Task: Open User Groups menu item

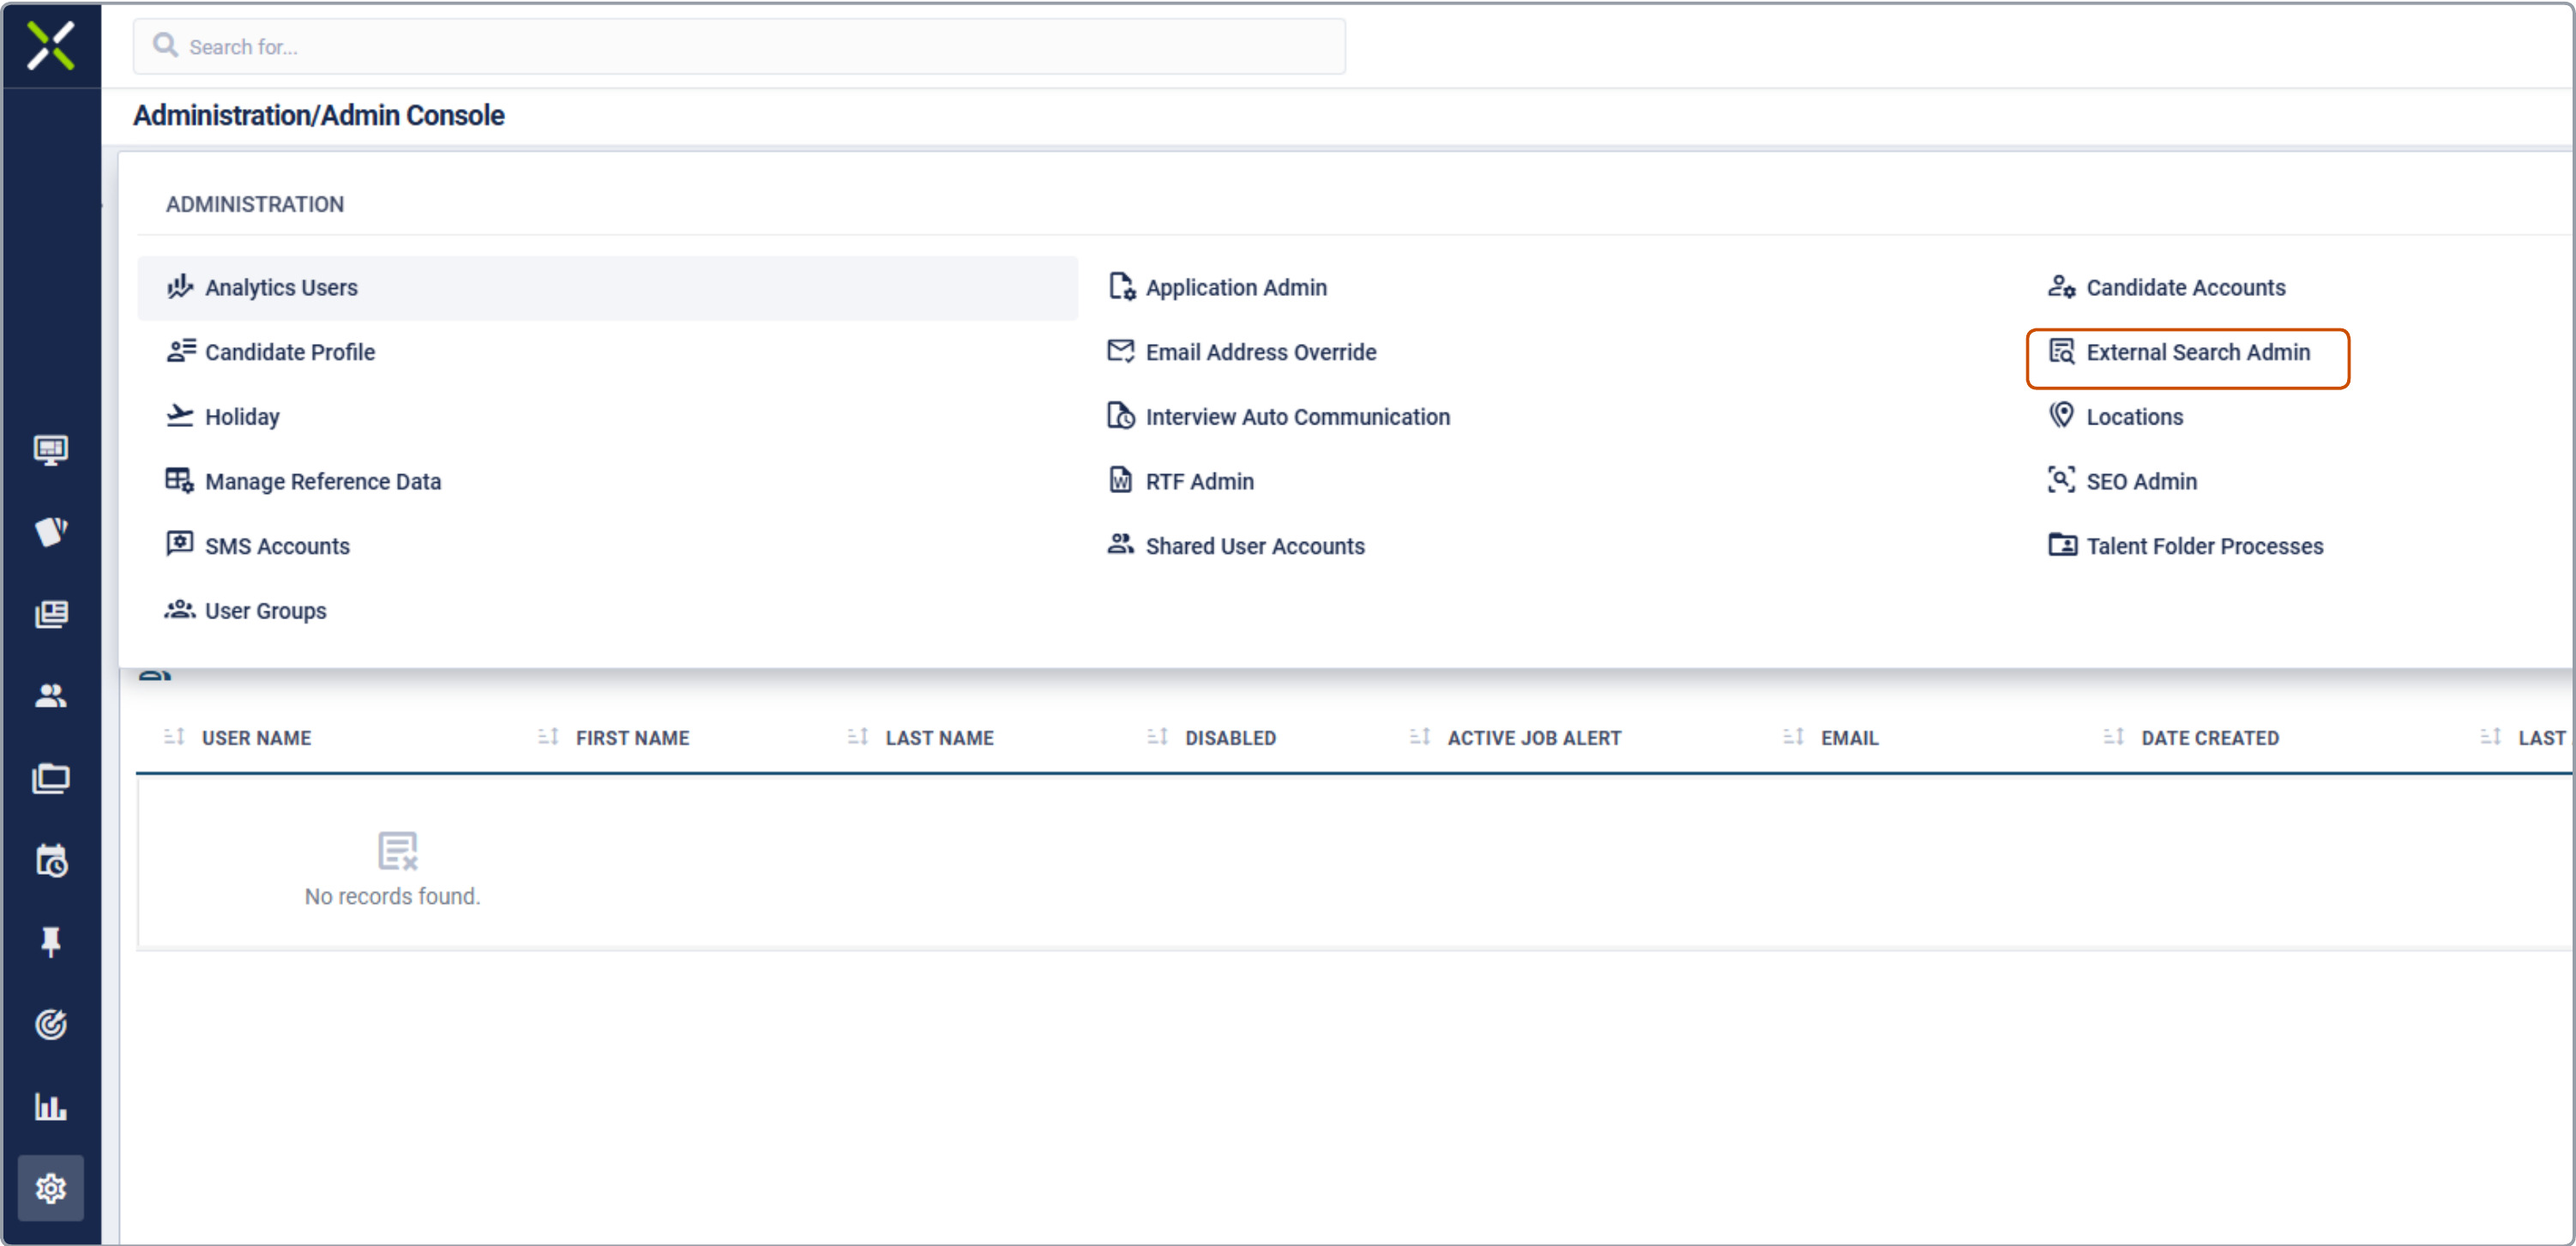Action: pos(265,611)
